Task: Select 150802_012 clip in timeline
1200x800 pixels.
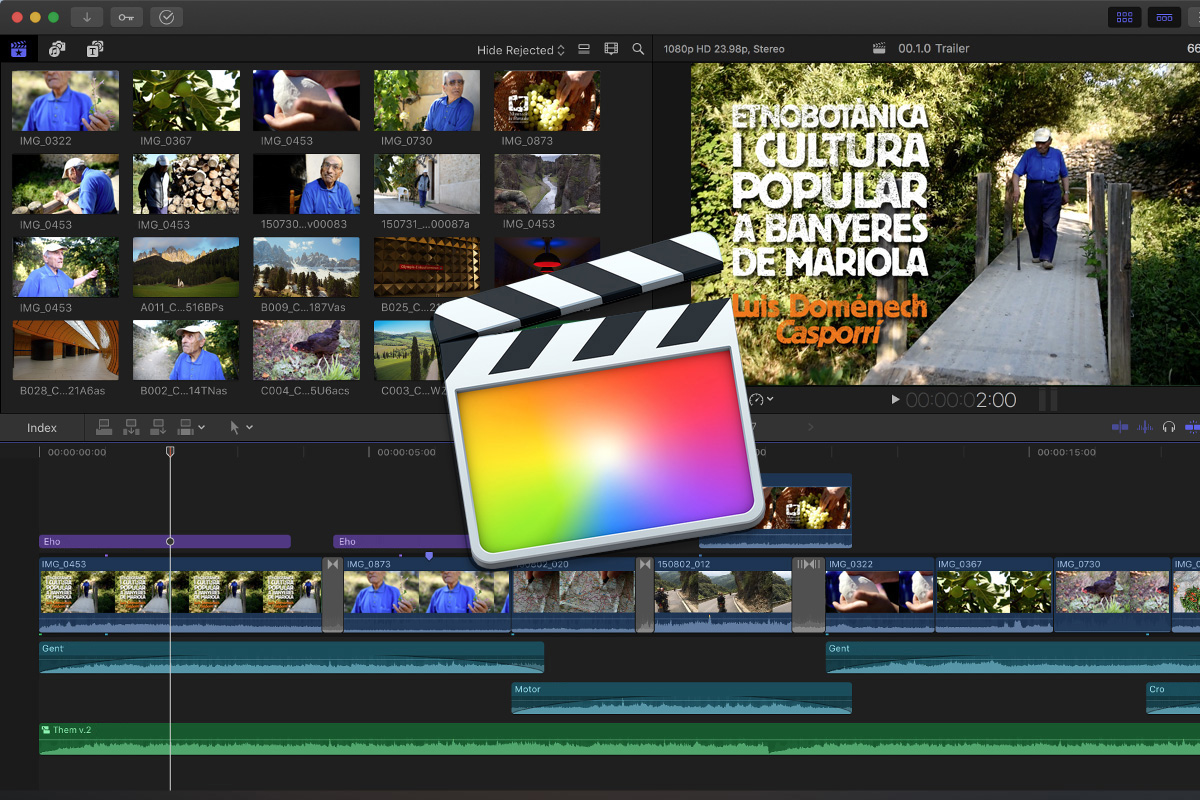Action: click(x=723, y=595)
